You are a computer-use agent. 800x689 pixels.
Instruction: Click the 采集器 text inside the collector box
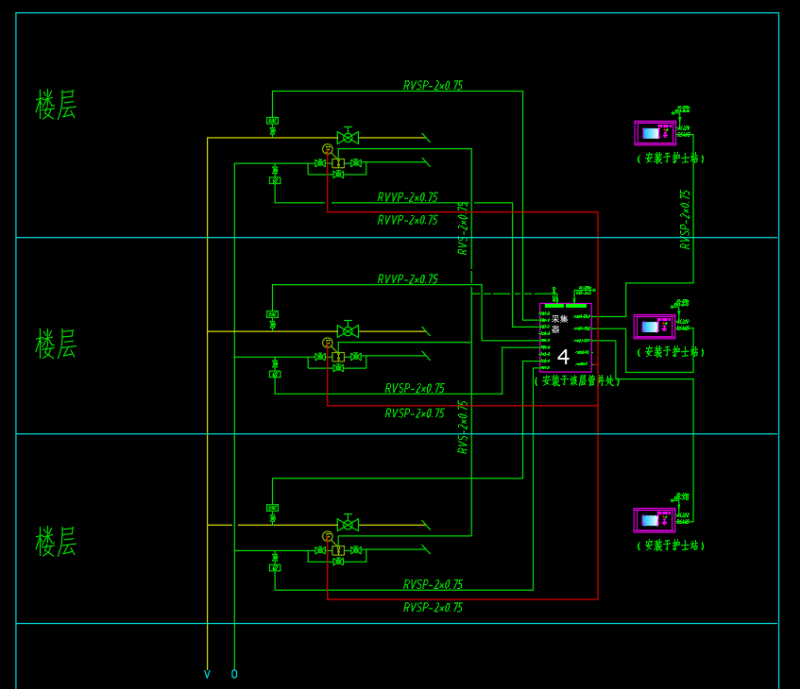coord(560,324)
